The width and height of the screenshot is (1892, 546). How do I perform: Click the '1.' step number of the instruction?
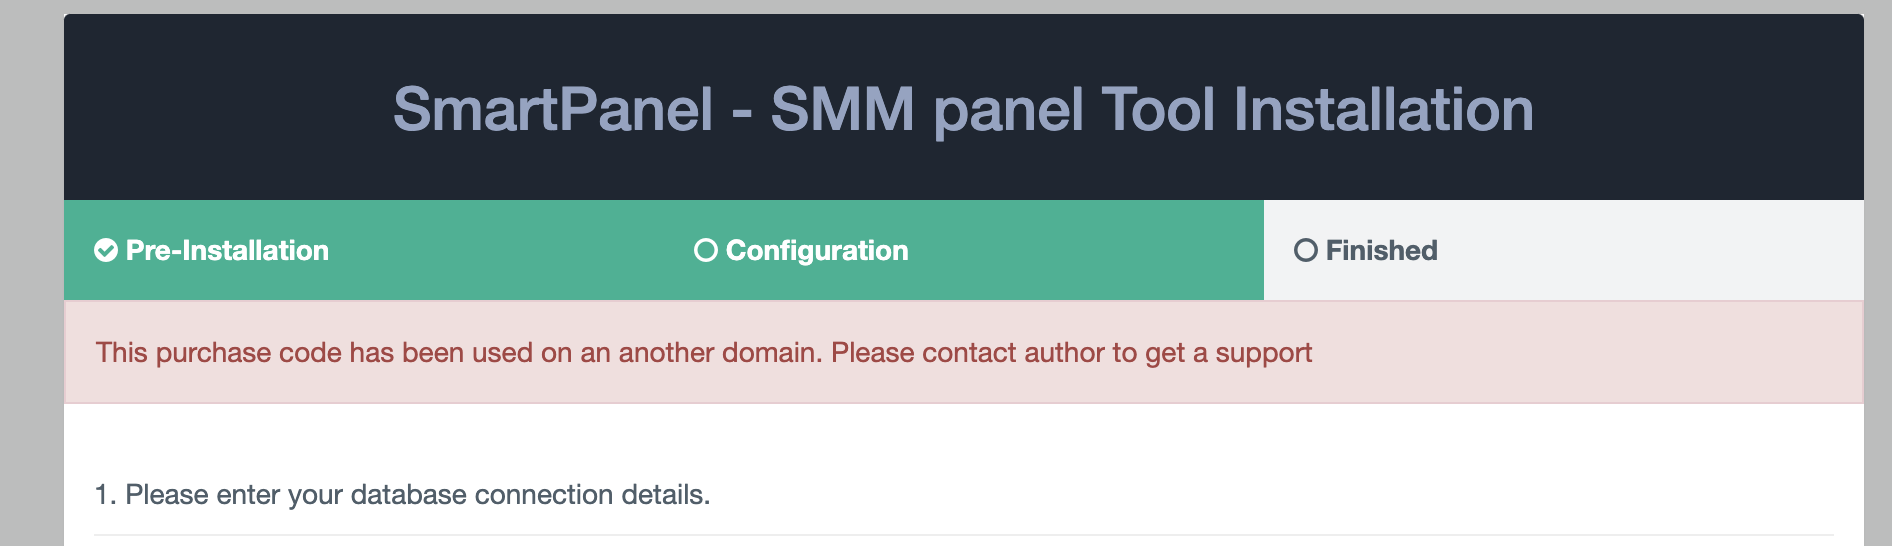tap(105, 495)
